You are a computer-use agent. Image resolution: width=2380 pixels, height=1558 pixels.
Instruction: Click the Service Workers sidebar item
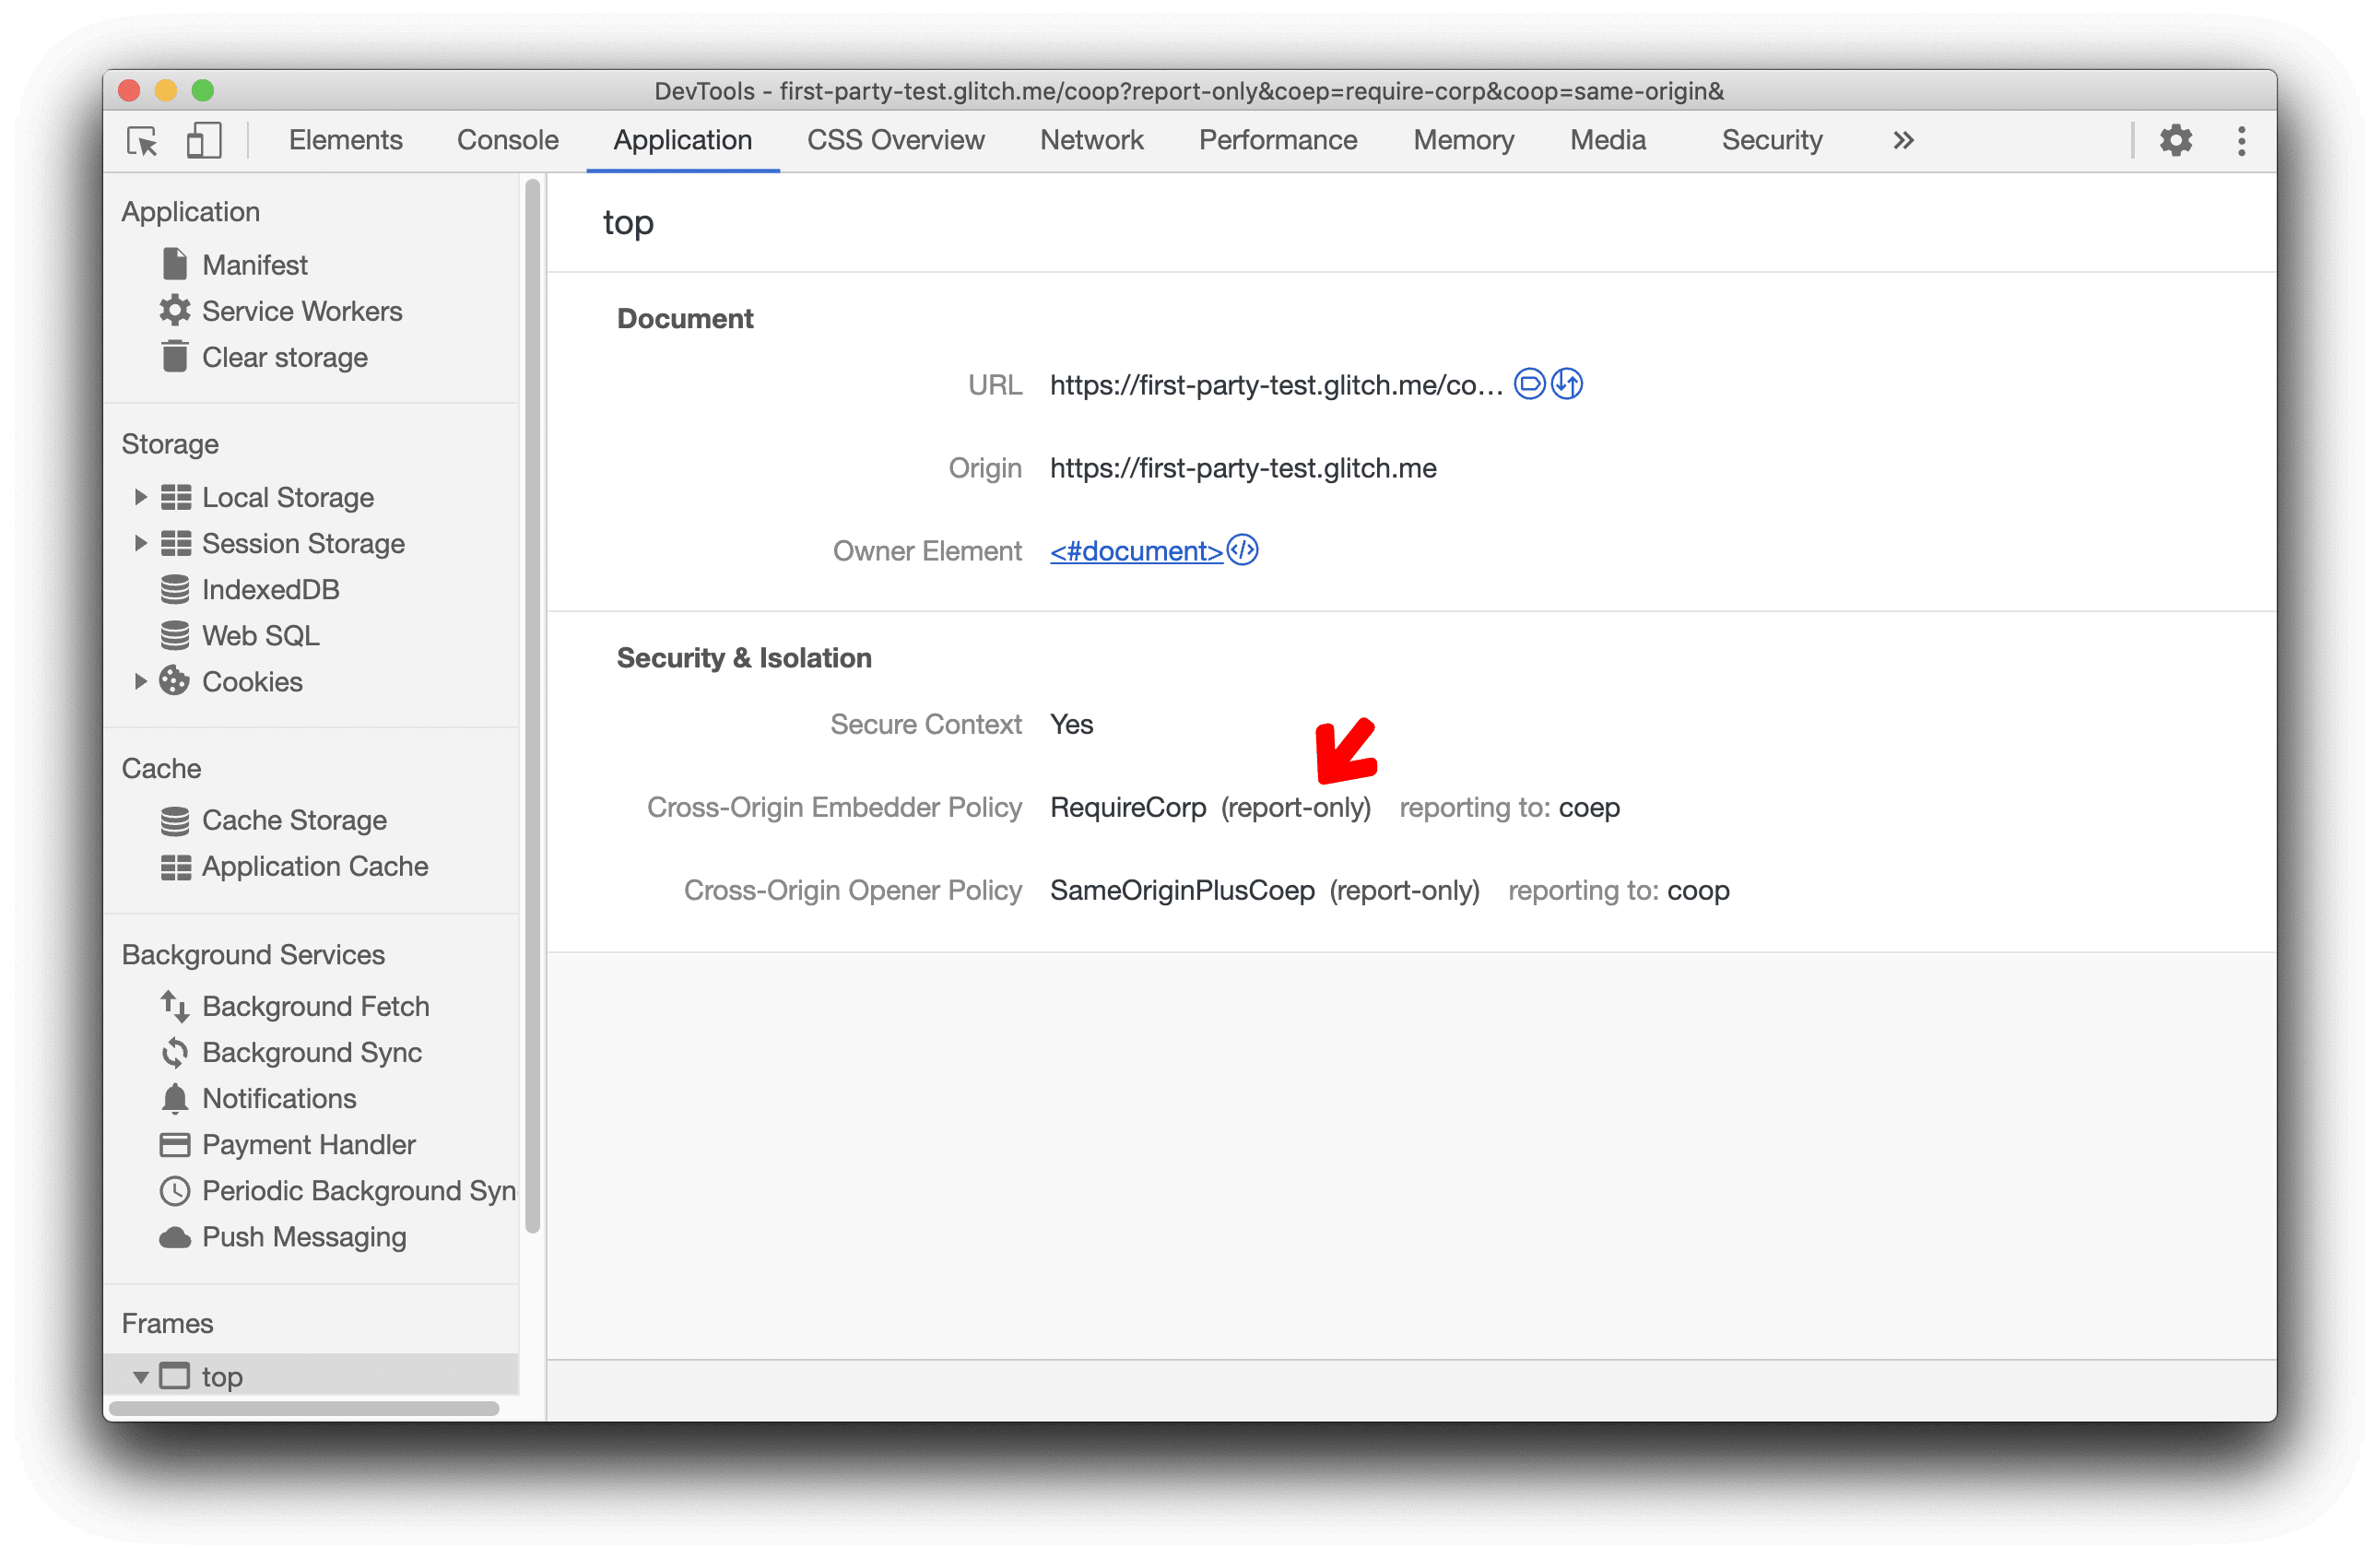coord(302,310)
